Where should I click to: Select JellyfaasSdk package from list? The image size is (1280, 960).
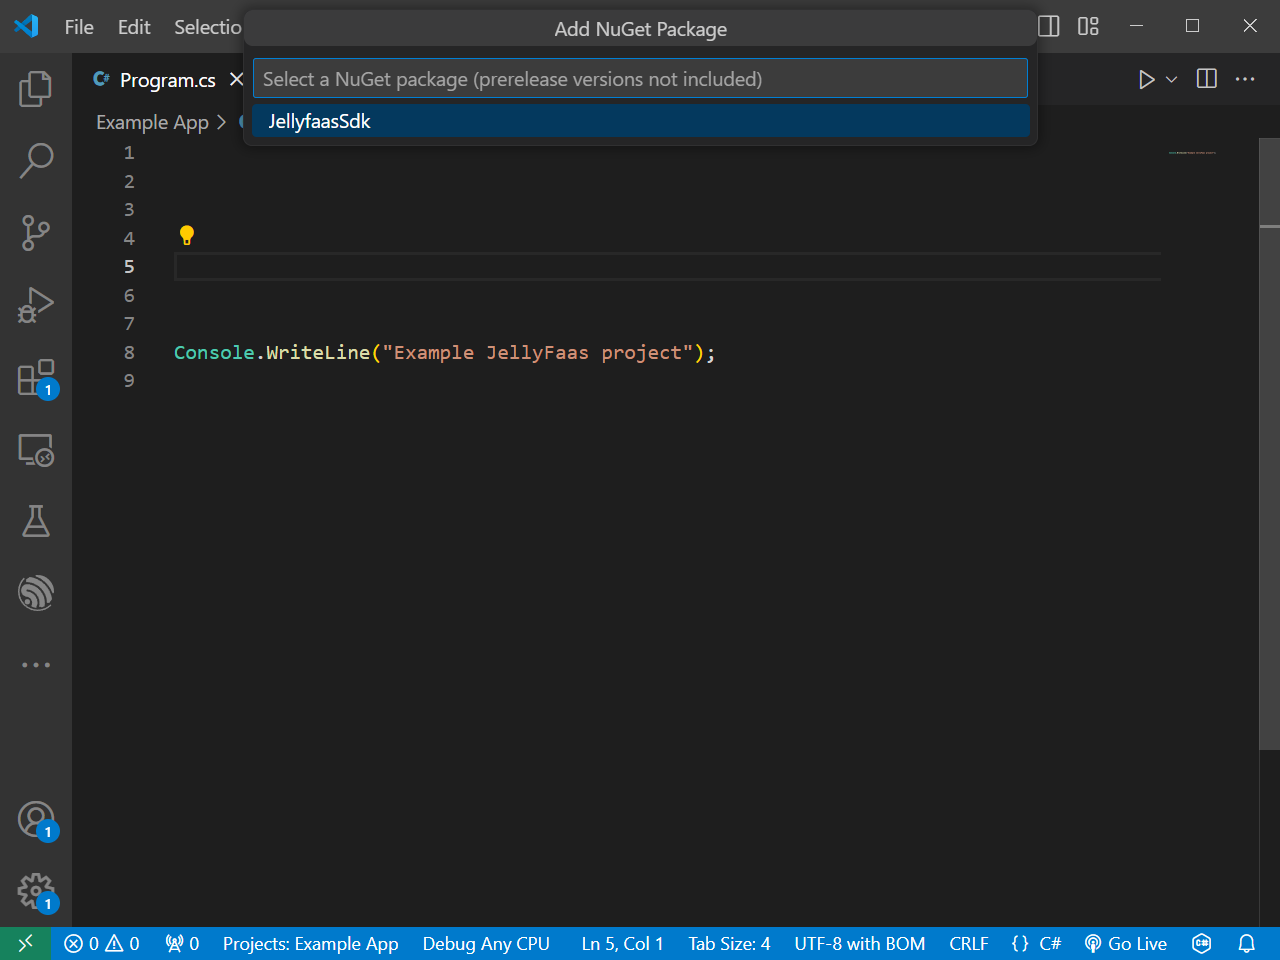click(640, 121)
